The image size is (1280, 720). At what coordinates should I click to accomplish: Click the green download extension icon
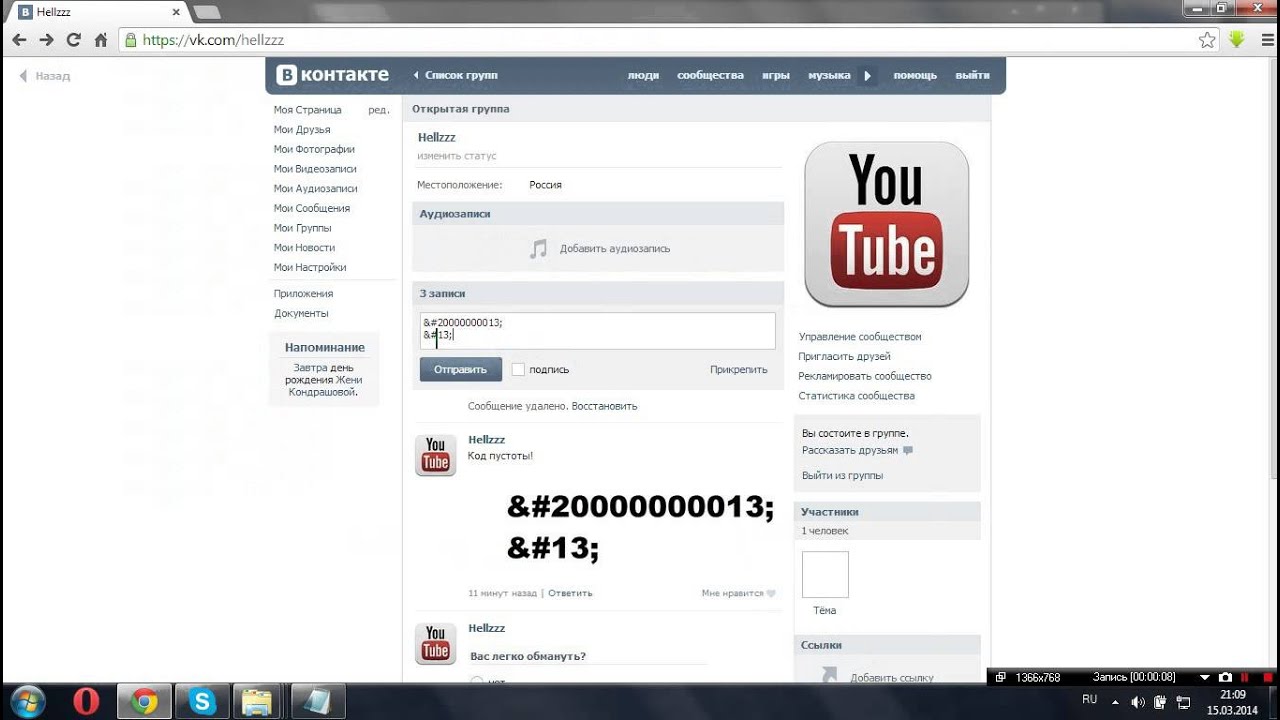1237,40
